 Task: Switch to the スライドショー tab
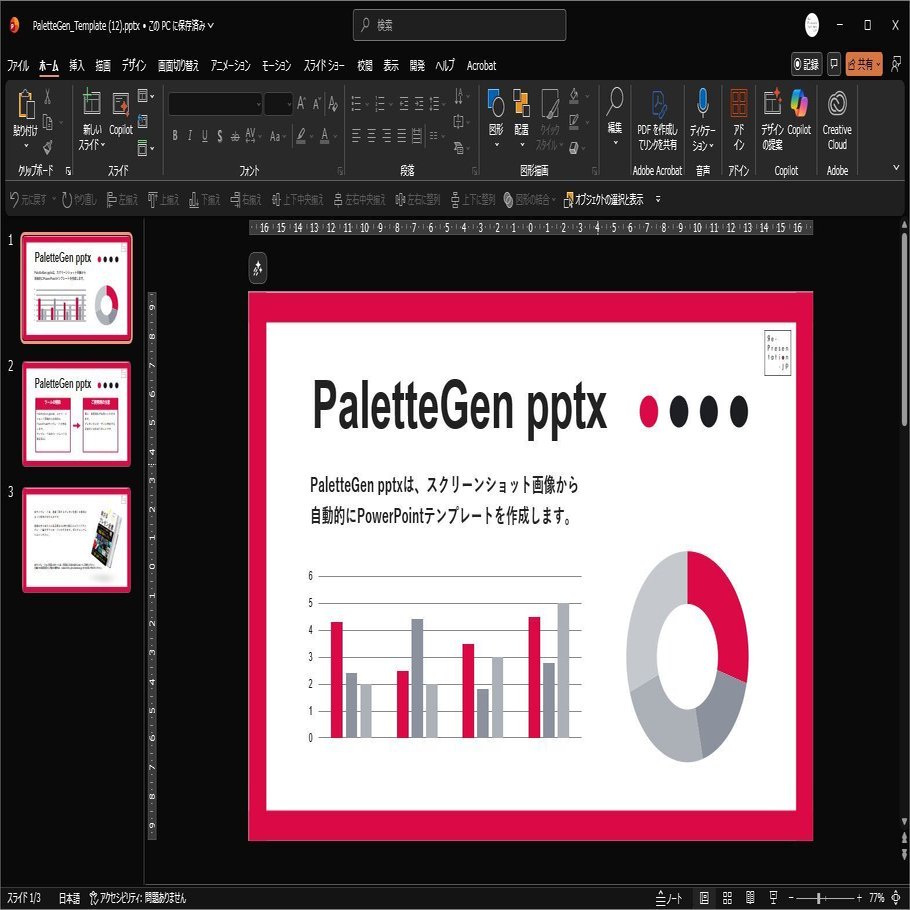324,66
